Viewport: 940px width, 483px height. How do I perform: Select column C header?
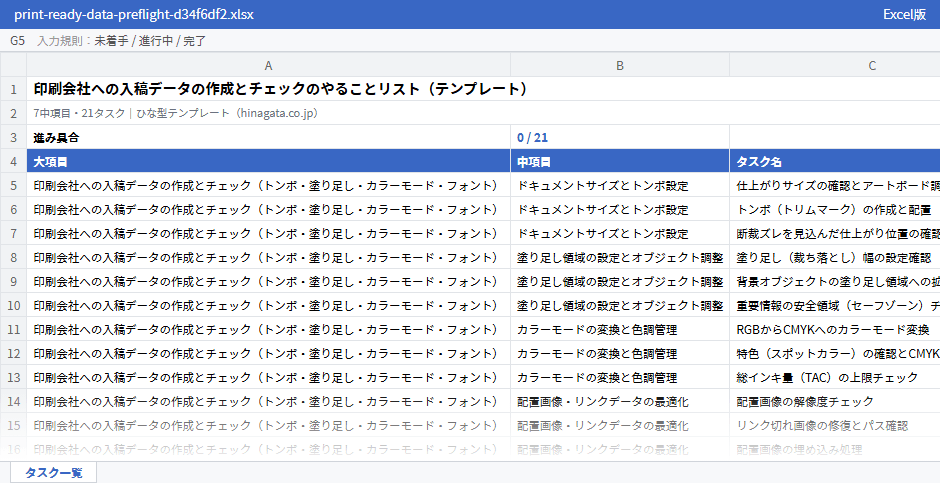click(834, 65)
